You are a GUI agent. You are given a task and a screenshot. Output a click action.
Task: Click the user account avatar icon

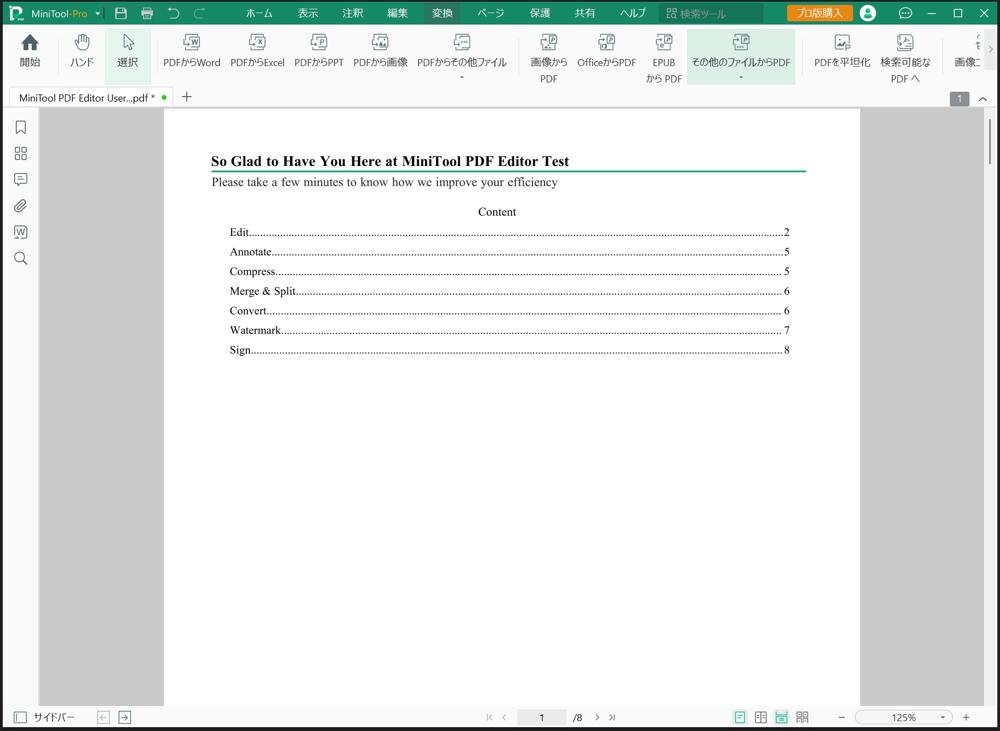(x=867, y=13)
